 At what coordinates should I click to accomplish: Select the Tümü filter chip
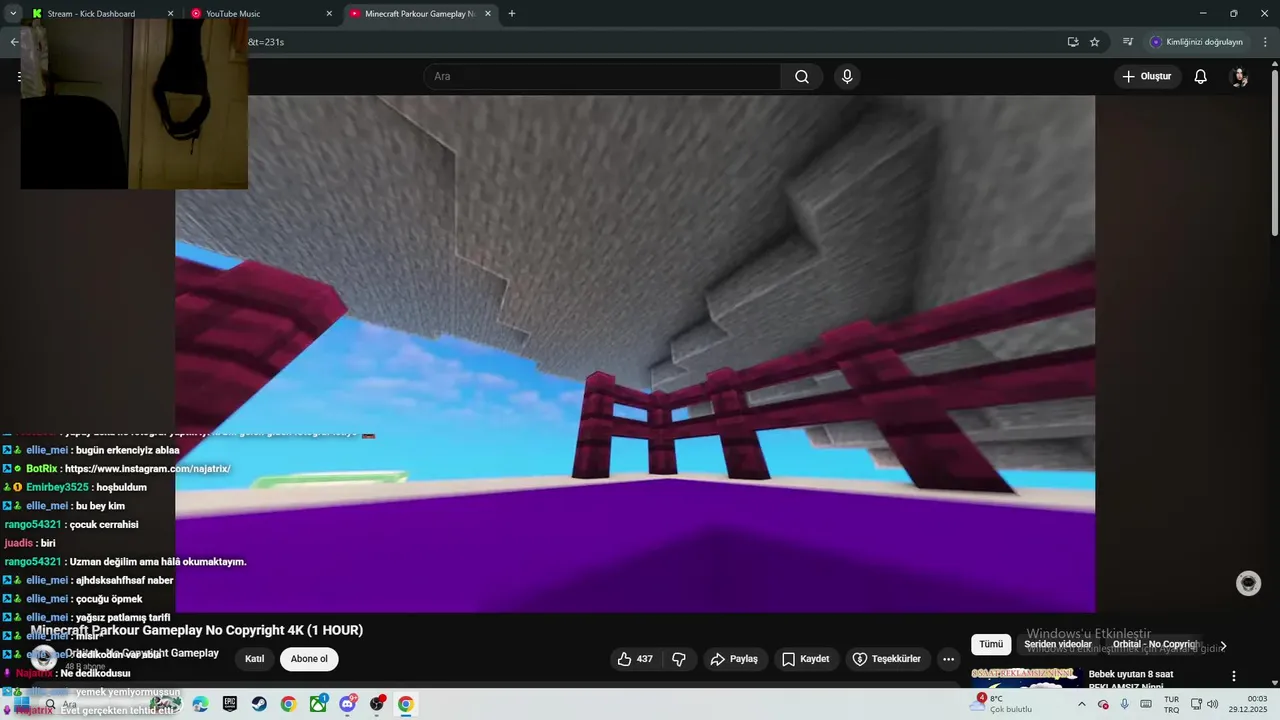(991, 645)
